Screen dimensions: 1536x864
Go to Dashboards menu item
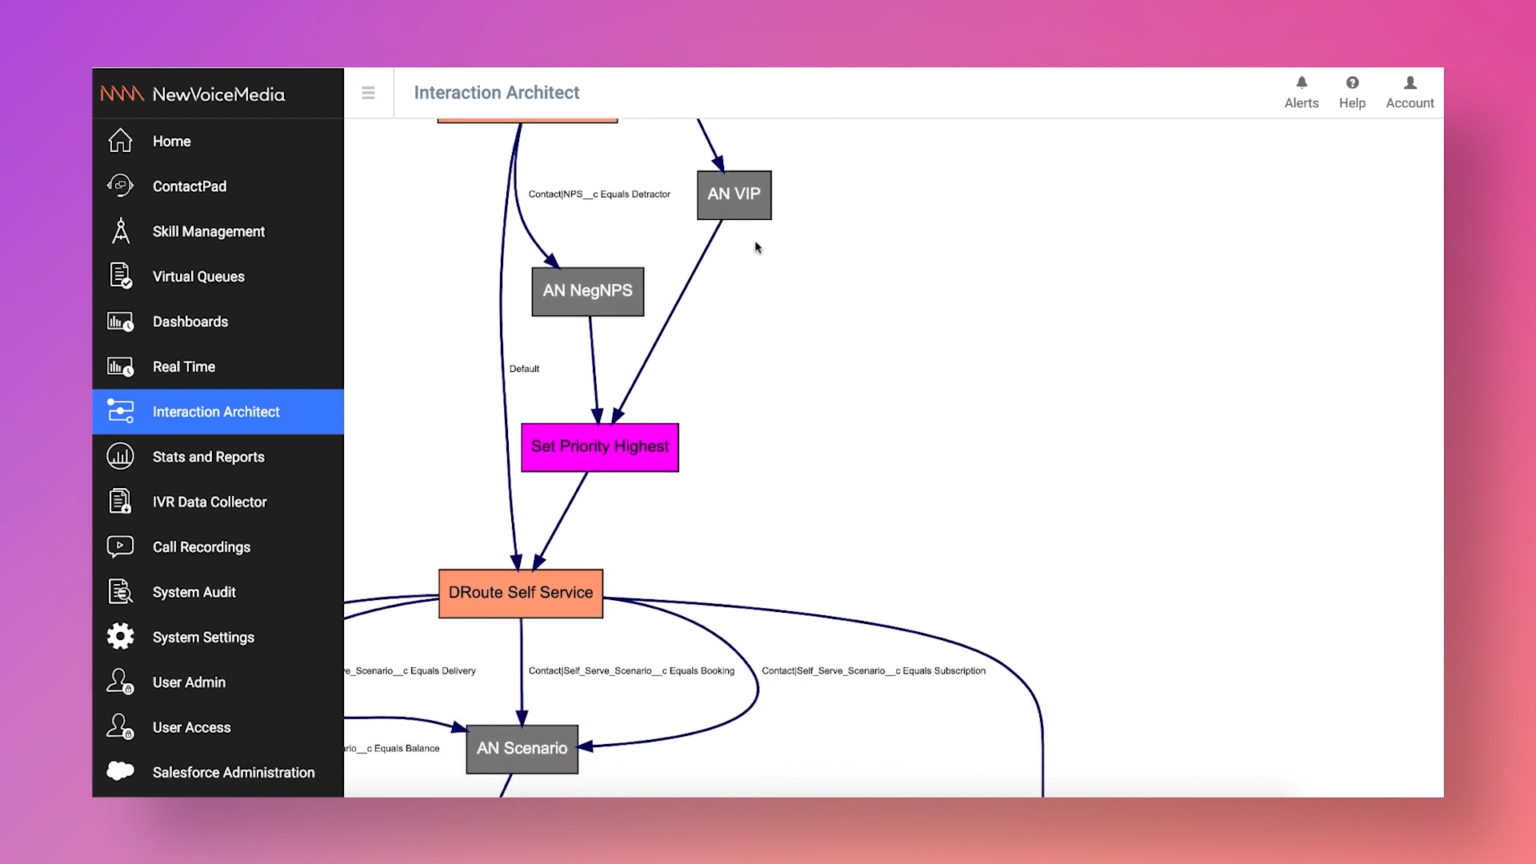click(190, 322)
